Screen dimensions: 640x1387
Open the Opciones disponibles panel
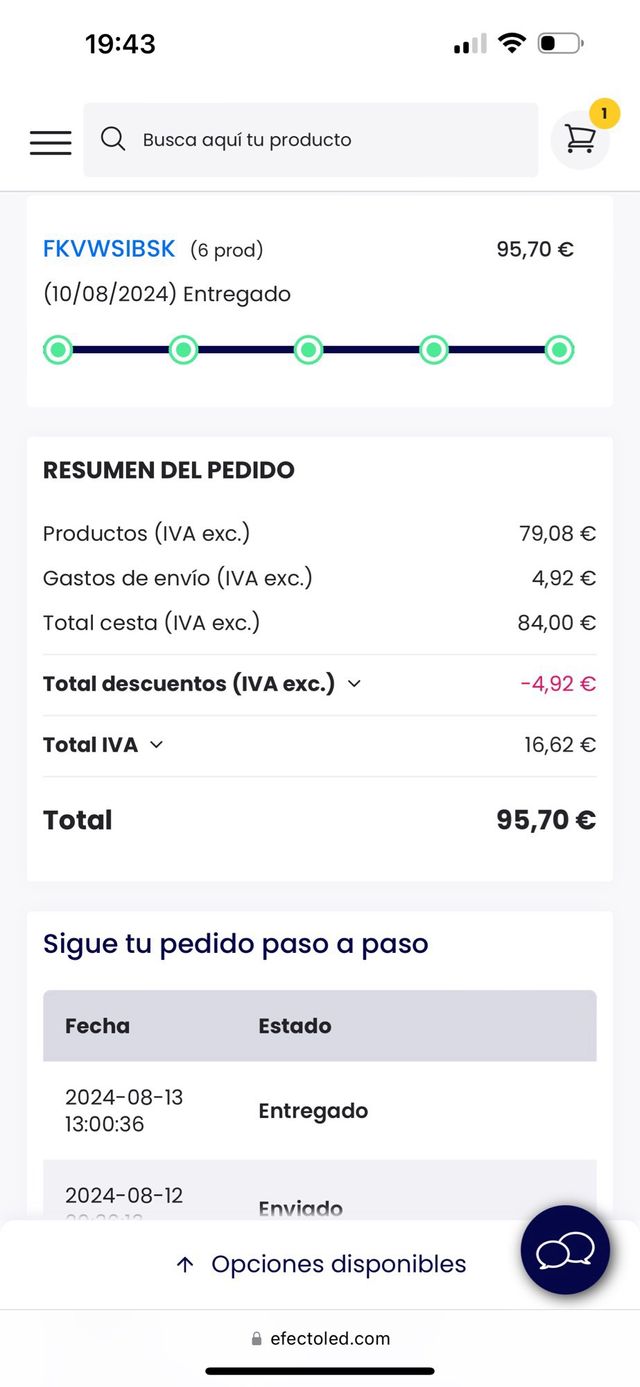pyautogui.click(x=338, y=1264)
